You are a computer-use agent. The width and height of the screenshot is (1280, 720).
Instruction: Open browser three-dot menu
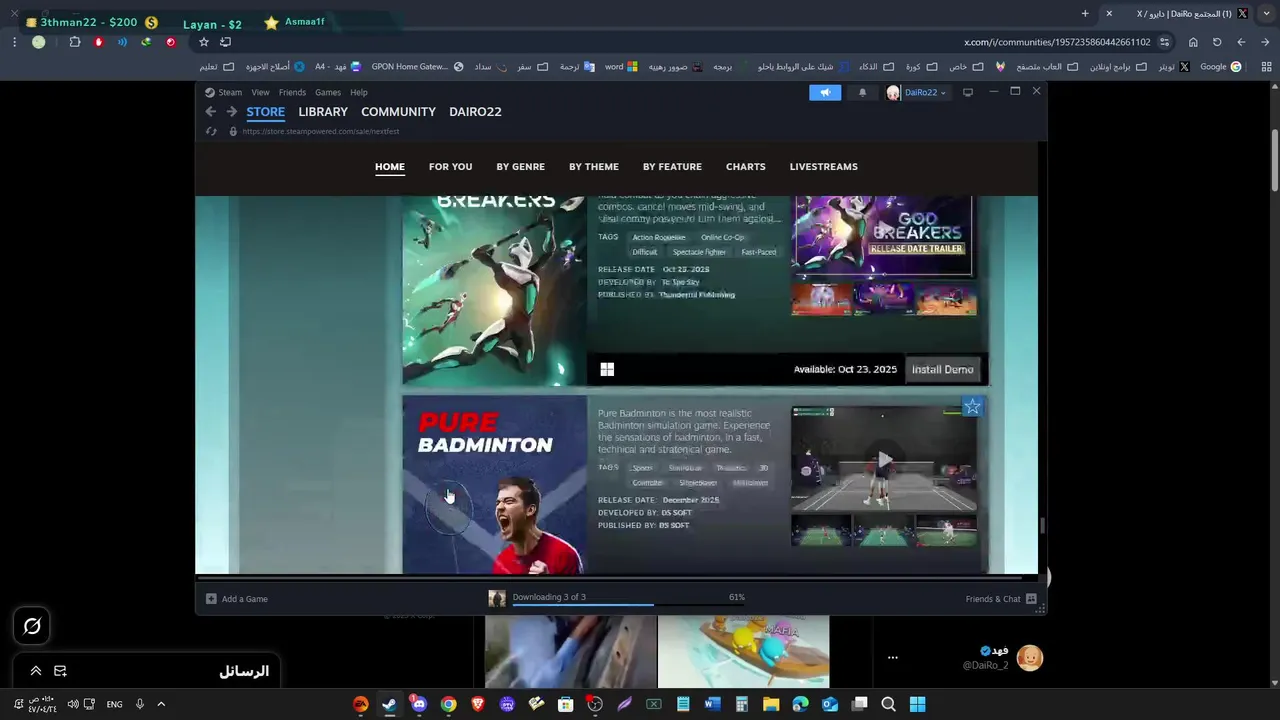click(x=14, y=42)
